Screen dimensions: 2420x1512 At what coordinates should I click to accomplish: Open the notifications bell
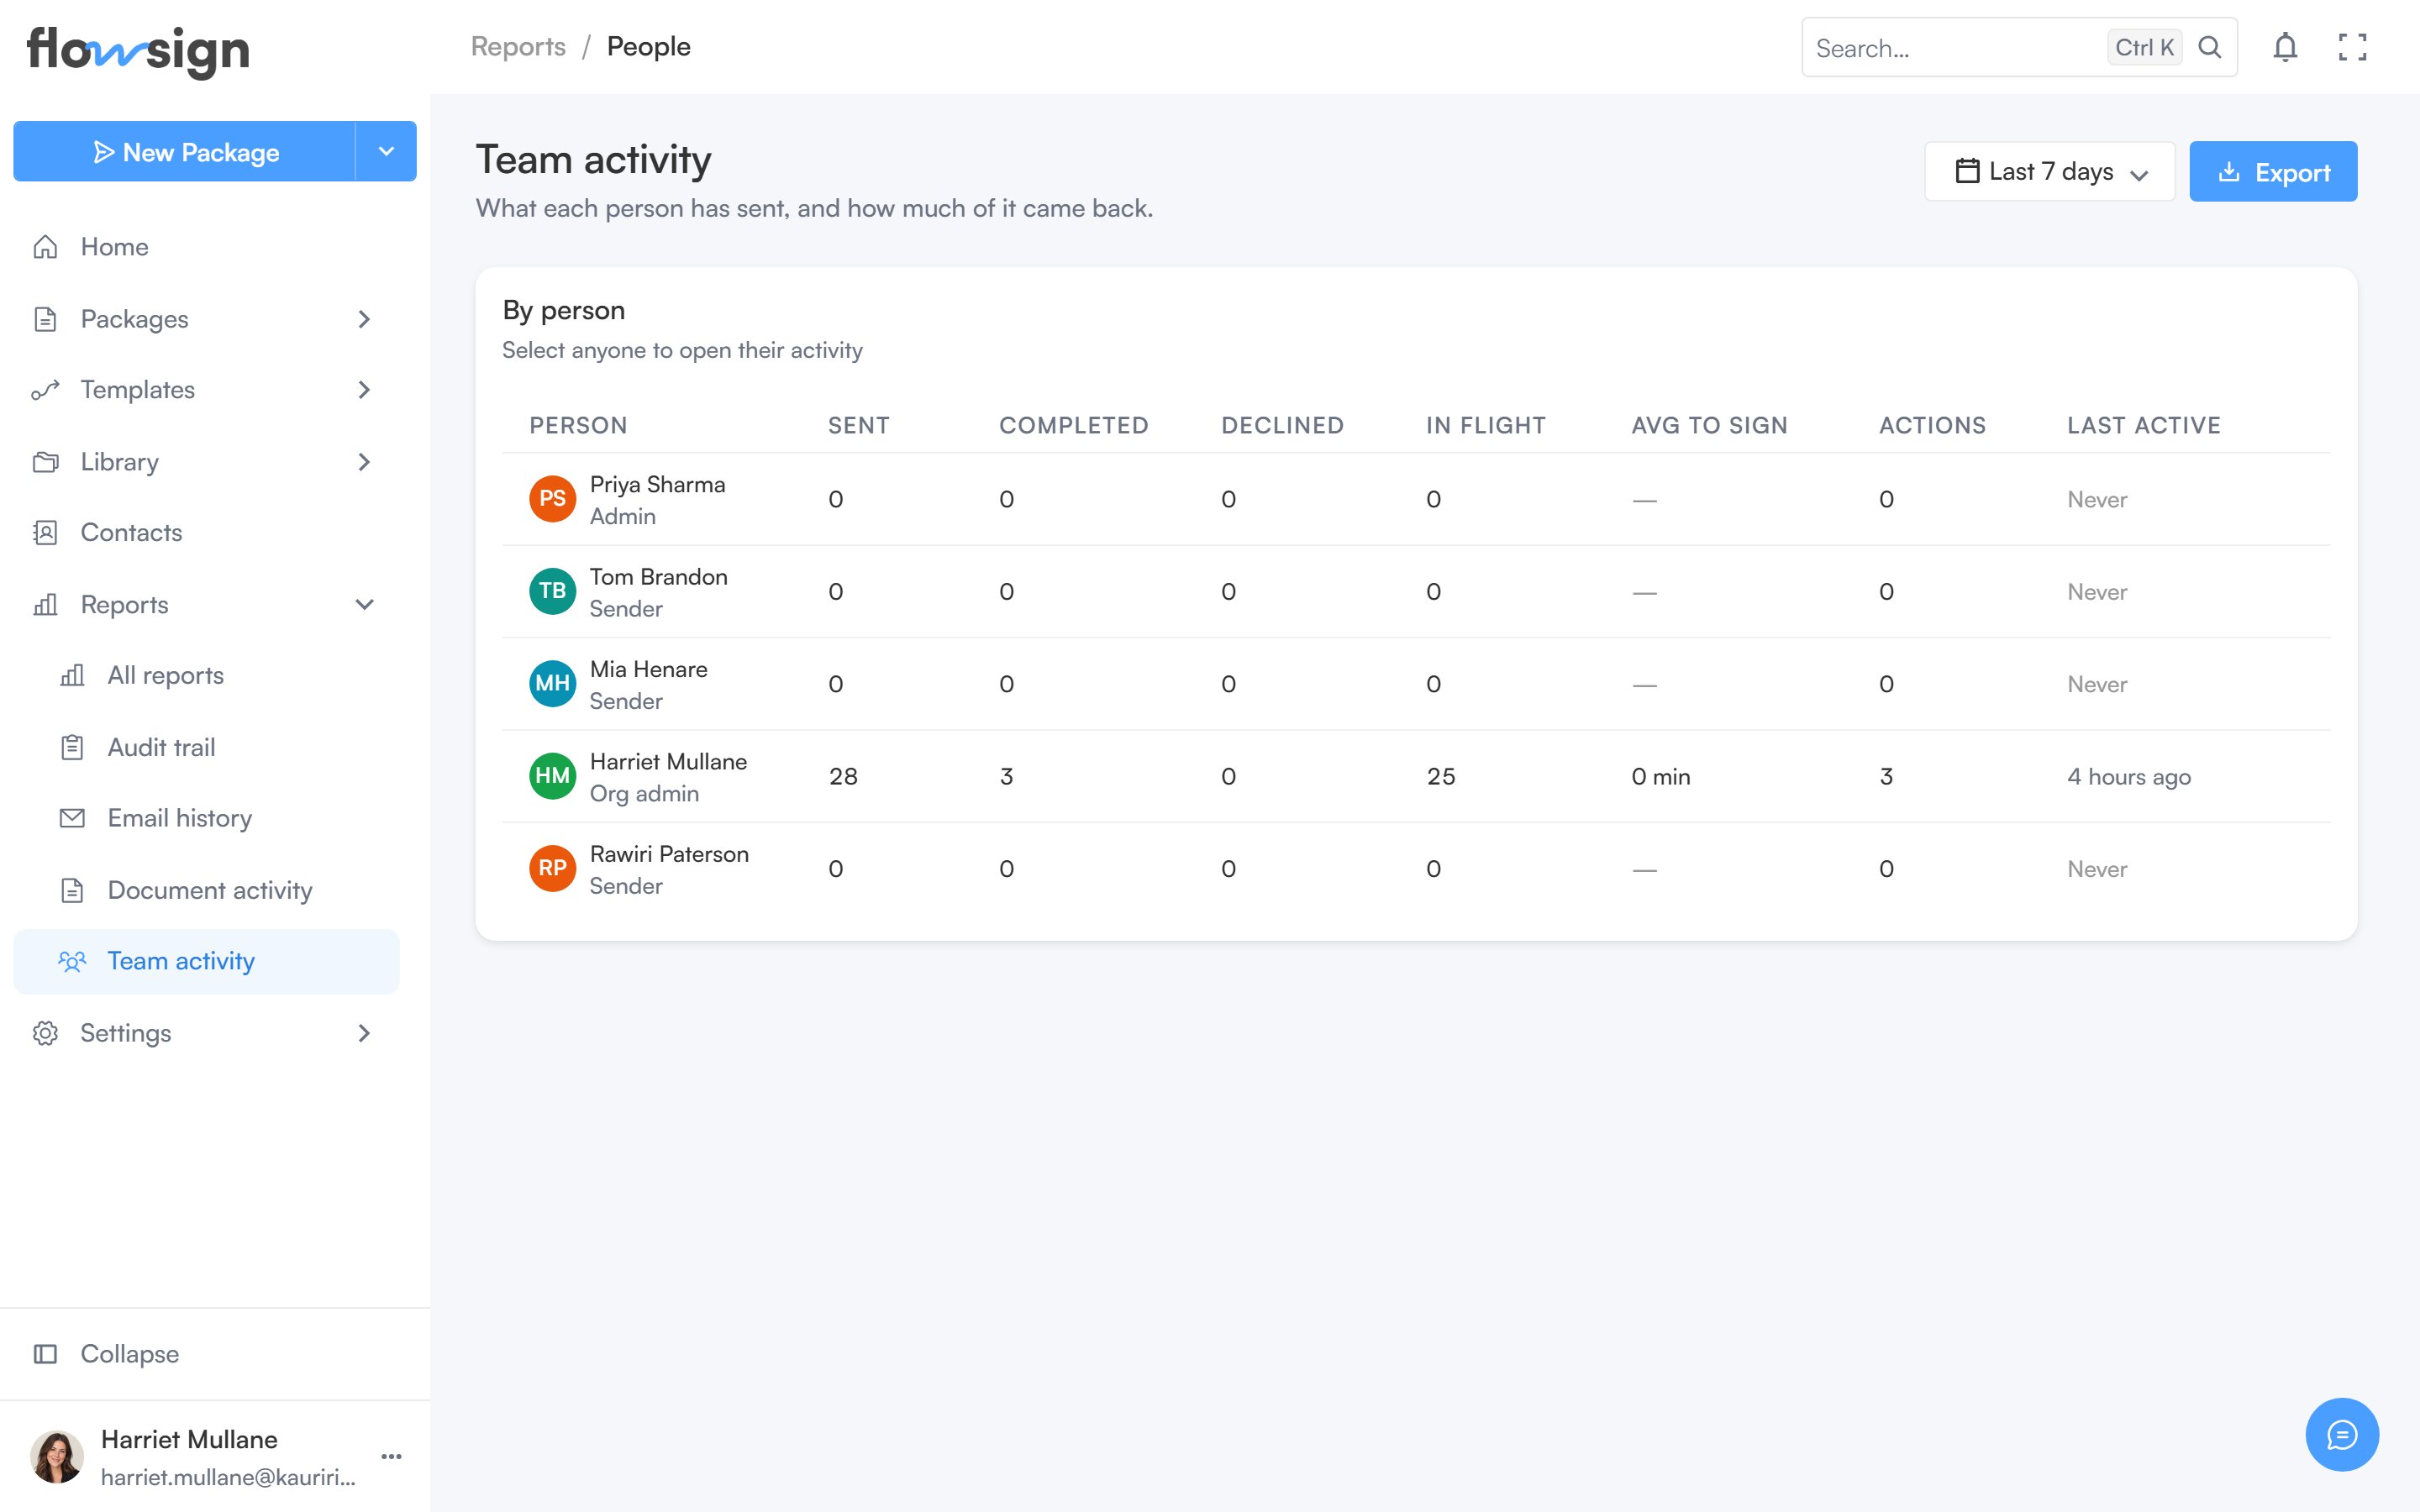[2285, 47]
